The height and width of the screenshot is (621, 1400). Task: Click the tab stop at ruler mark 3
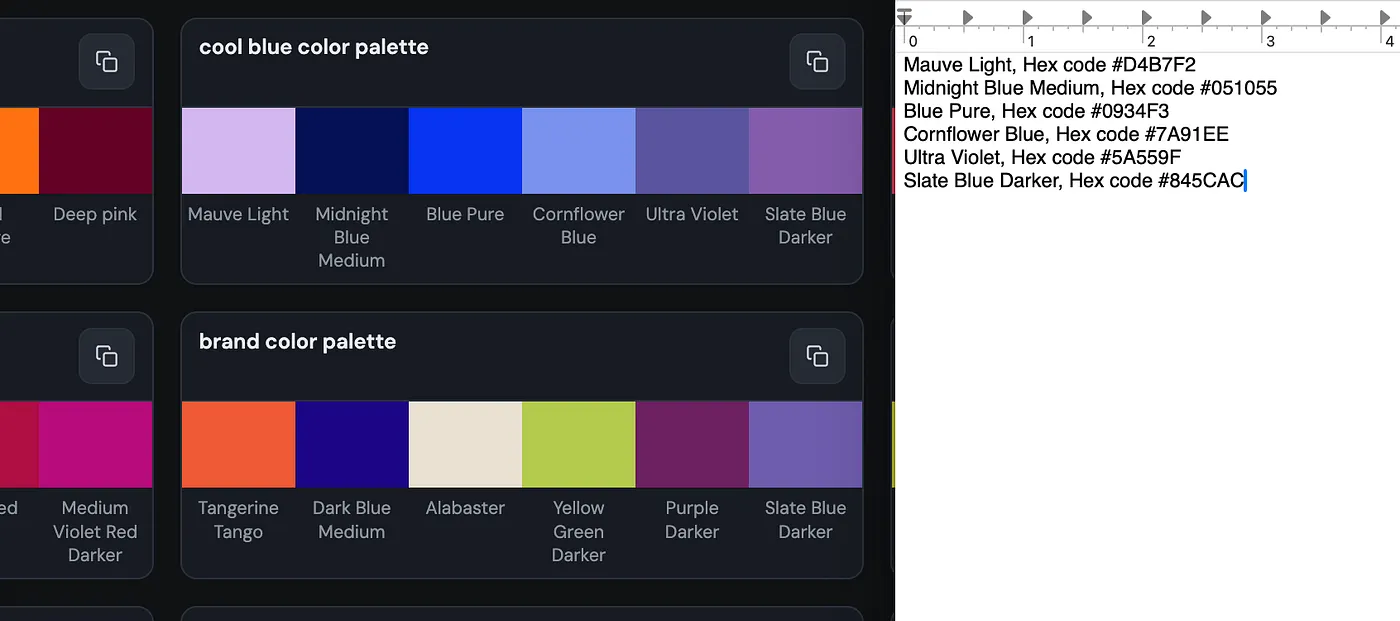[x=1266, y=17]
